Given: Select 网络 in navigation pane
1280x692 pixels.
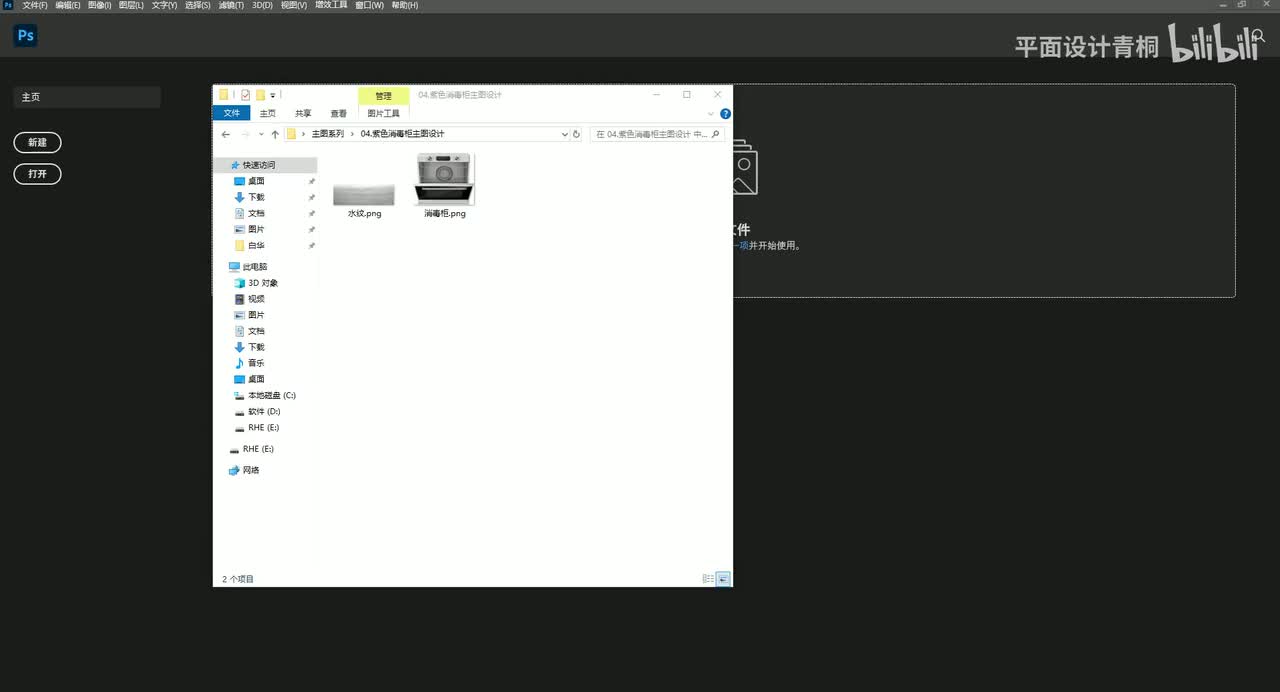Looking at the screenshot, I should click(250, 470).
